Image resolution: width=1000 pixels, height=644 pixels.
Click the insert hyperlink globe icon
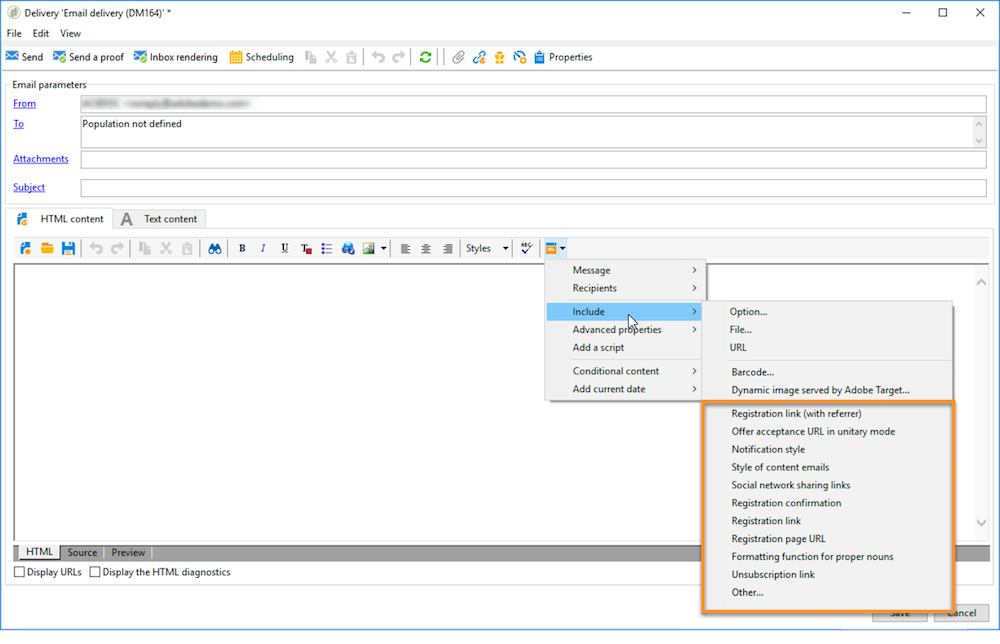pos(348,249)
